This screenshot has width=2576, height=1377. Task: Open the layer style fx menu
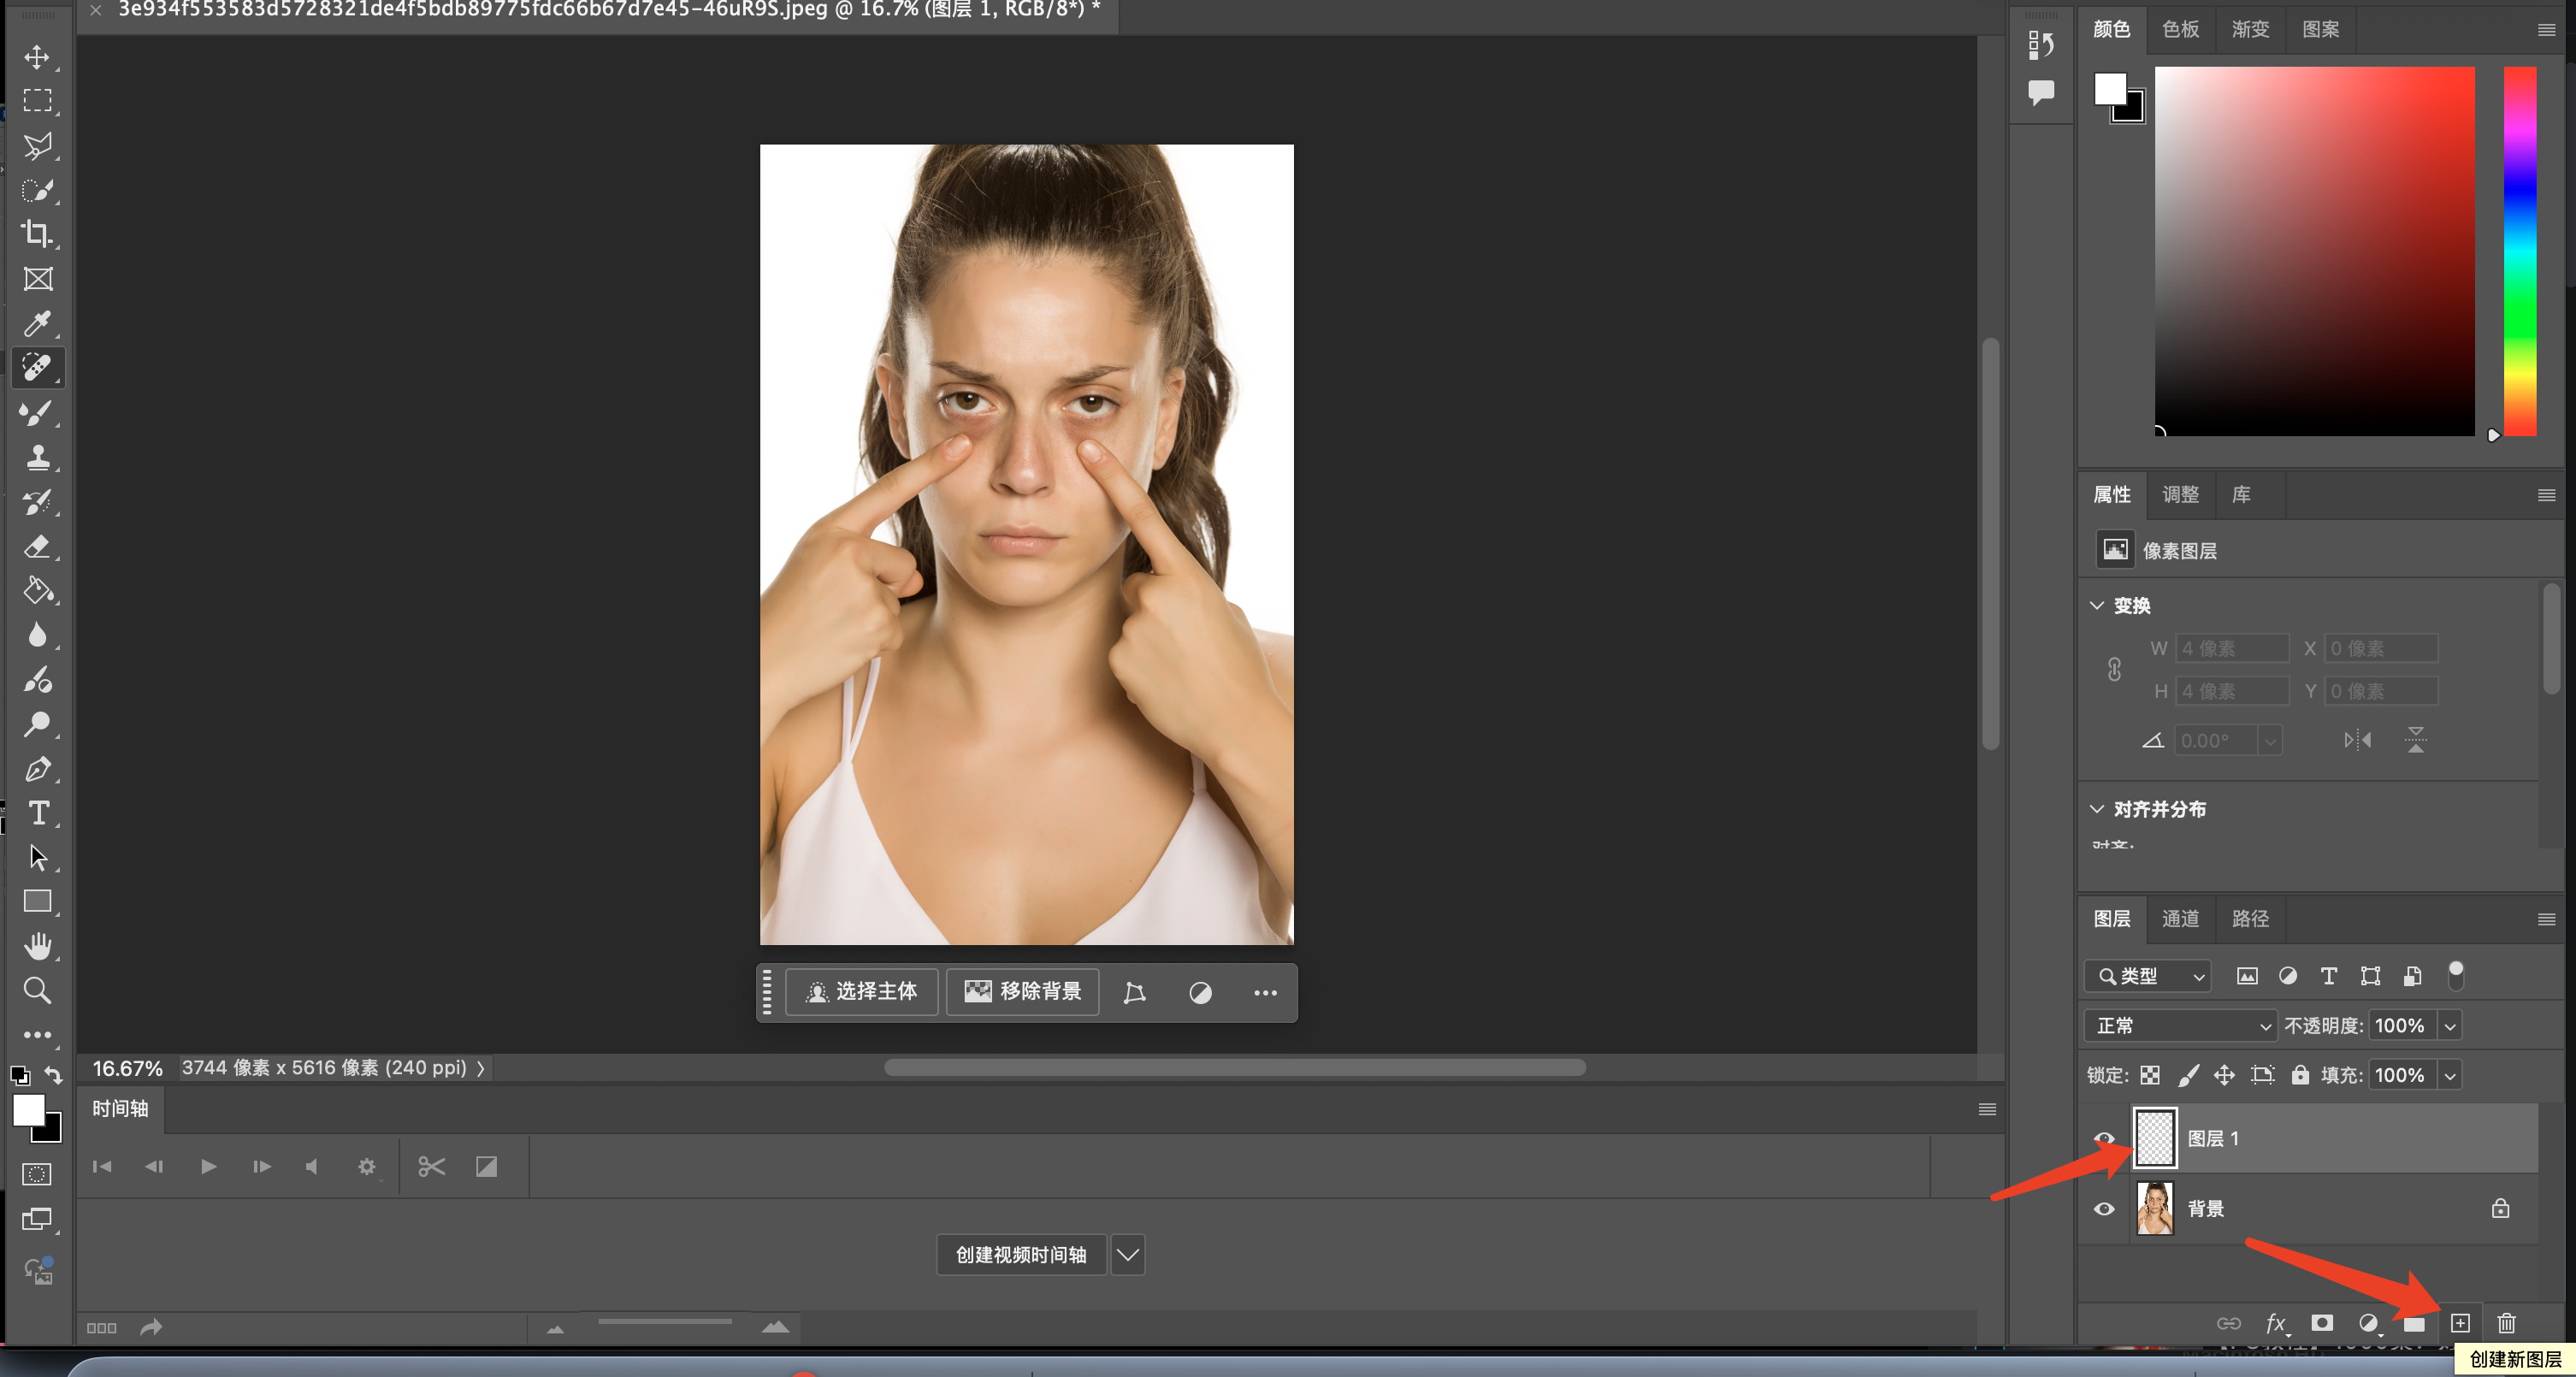2276,1323
